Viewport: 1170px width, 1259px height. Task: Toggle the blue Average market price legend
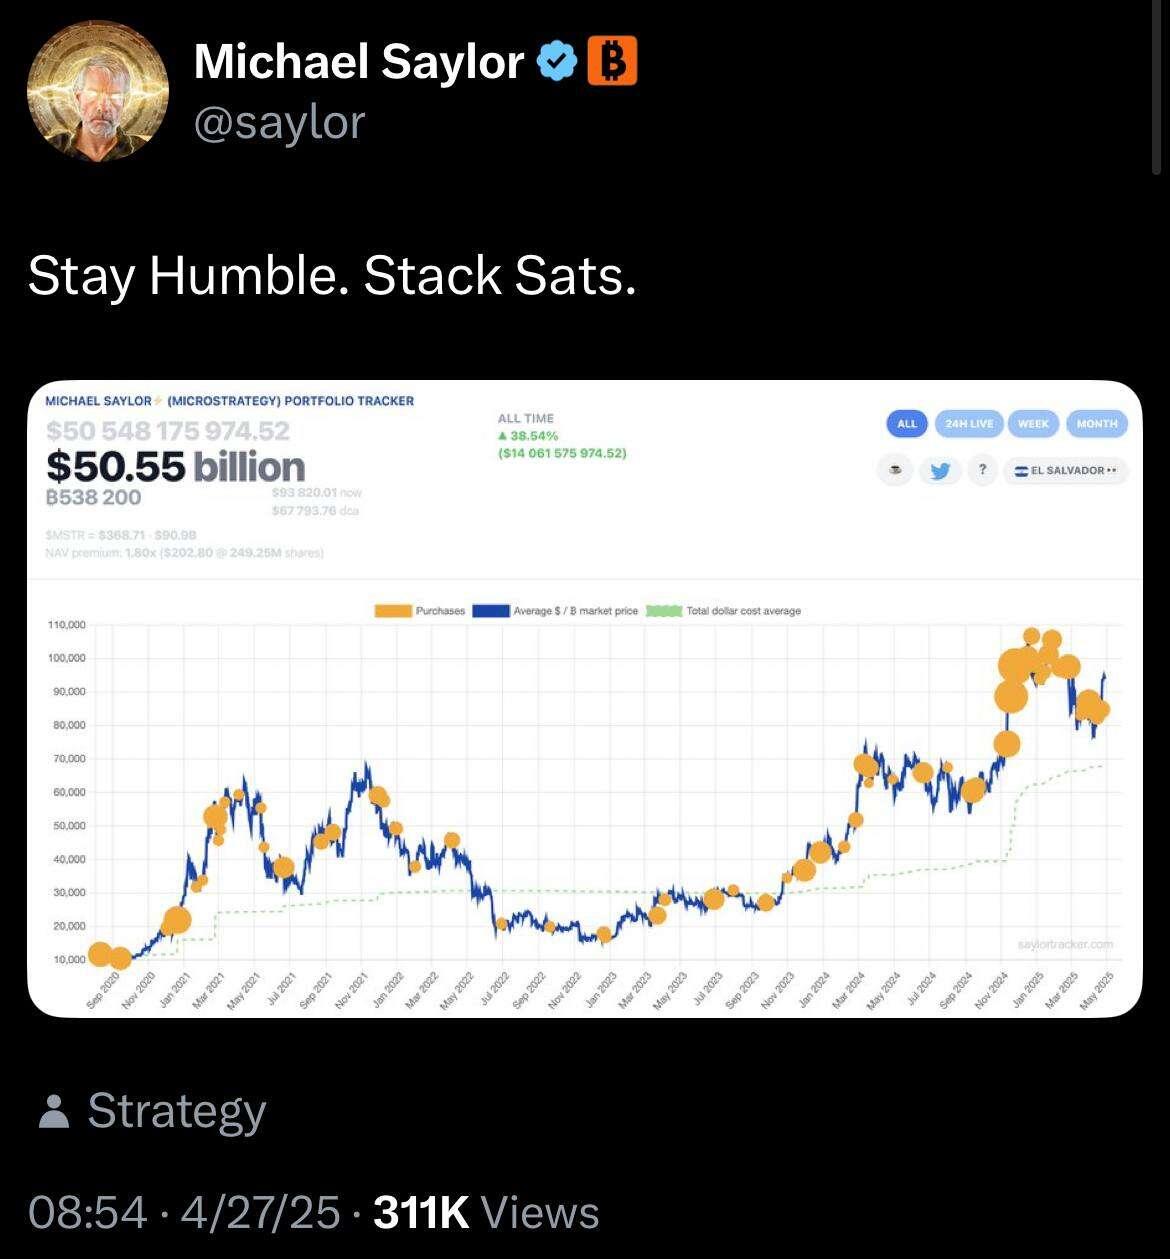(491, 610)
